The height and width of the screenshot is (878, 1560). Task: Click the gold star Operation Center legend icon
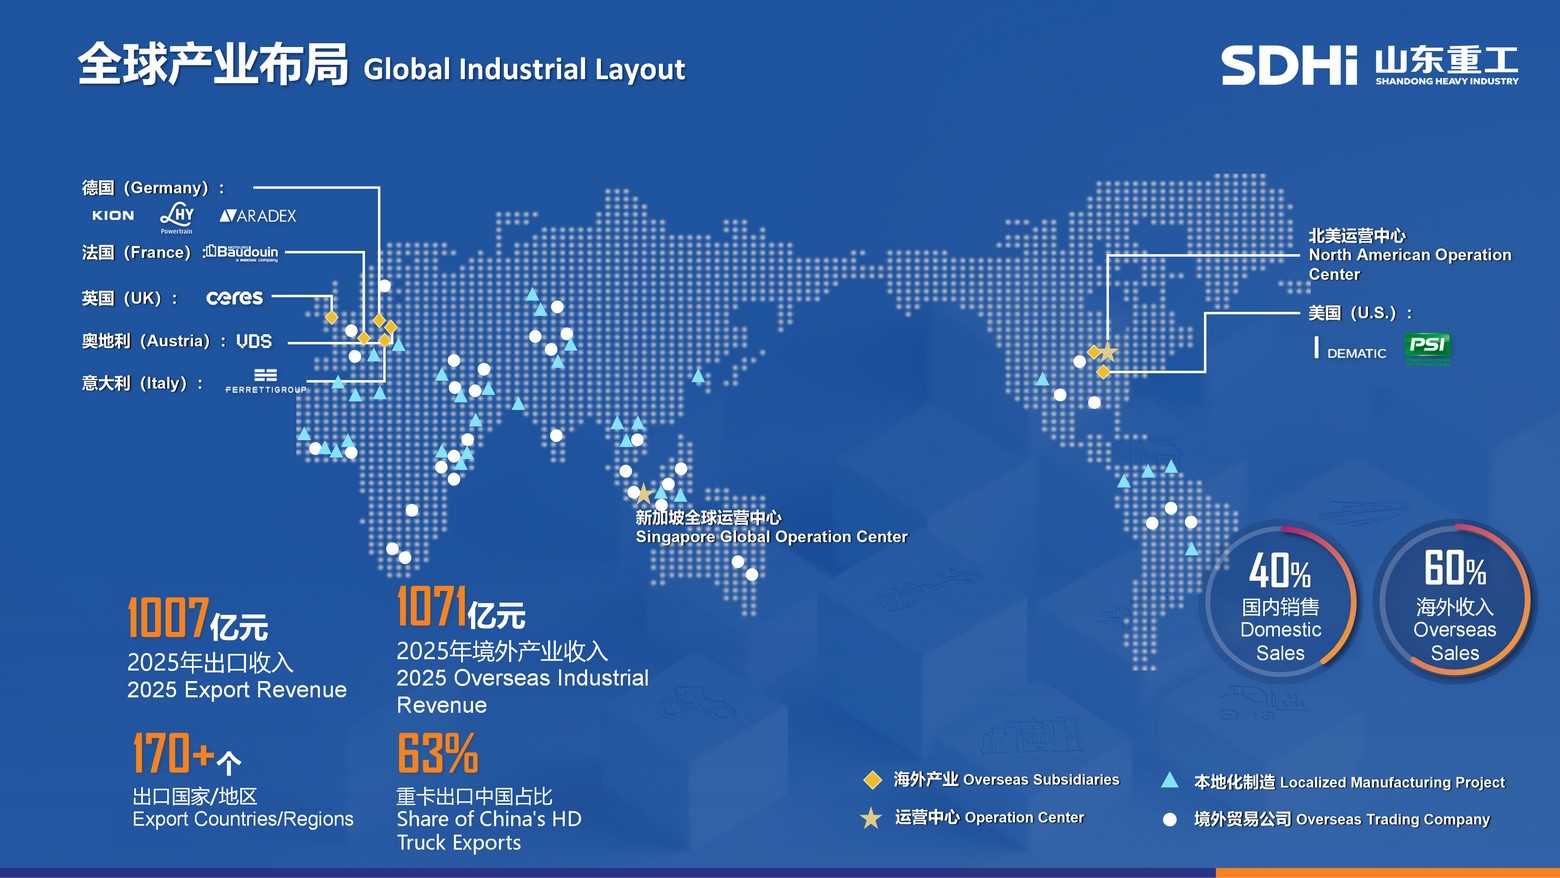tap(871, 818)
